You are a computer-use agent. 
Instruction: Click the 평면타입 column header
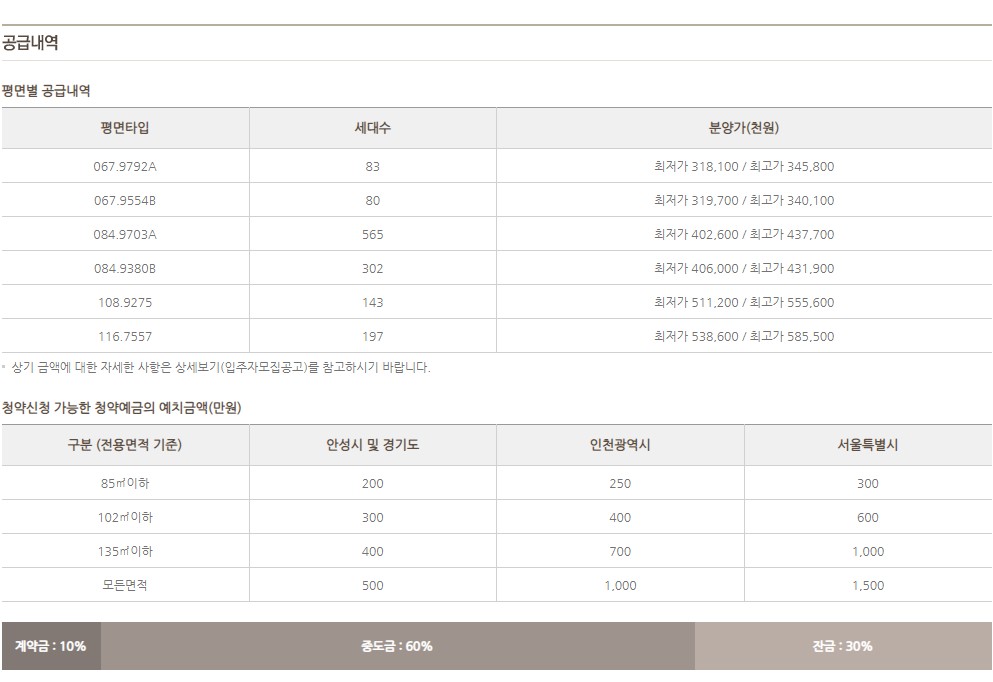coord(125,128)
